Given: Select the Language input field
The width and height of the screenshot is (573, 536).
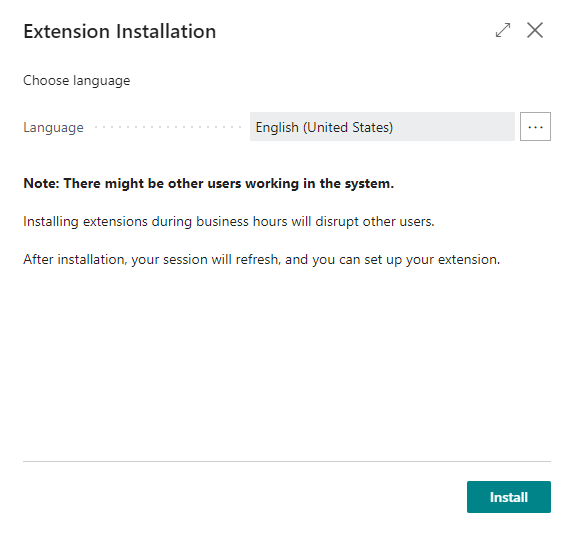Looking at the screenshot, I should tap(382, 127).
